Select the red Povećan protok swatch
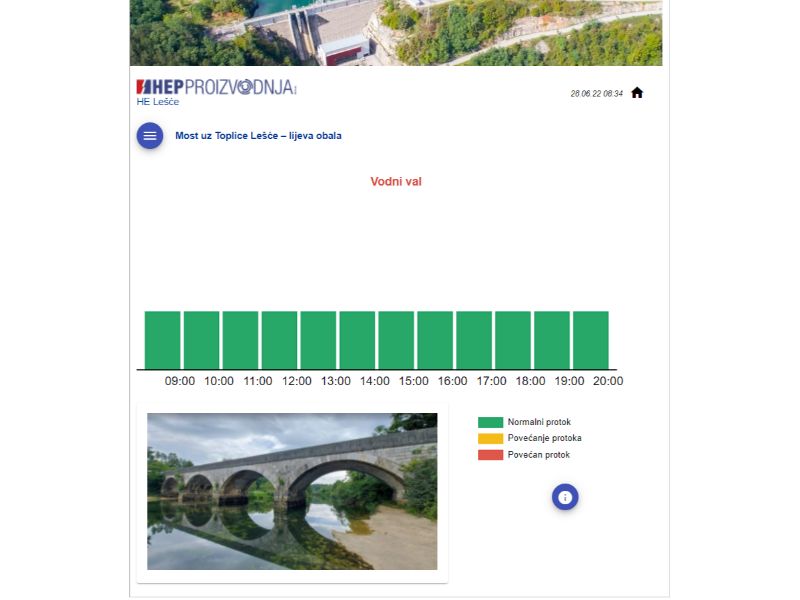 click(x=490, y=455)
